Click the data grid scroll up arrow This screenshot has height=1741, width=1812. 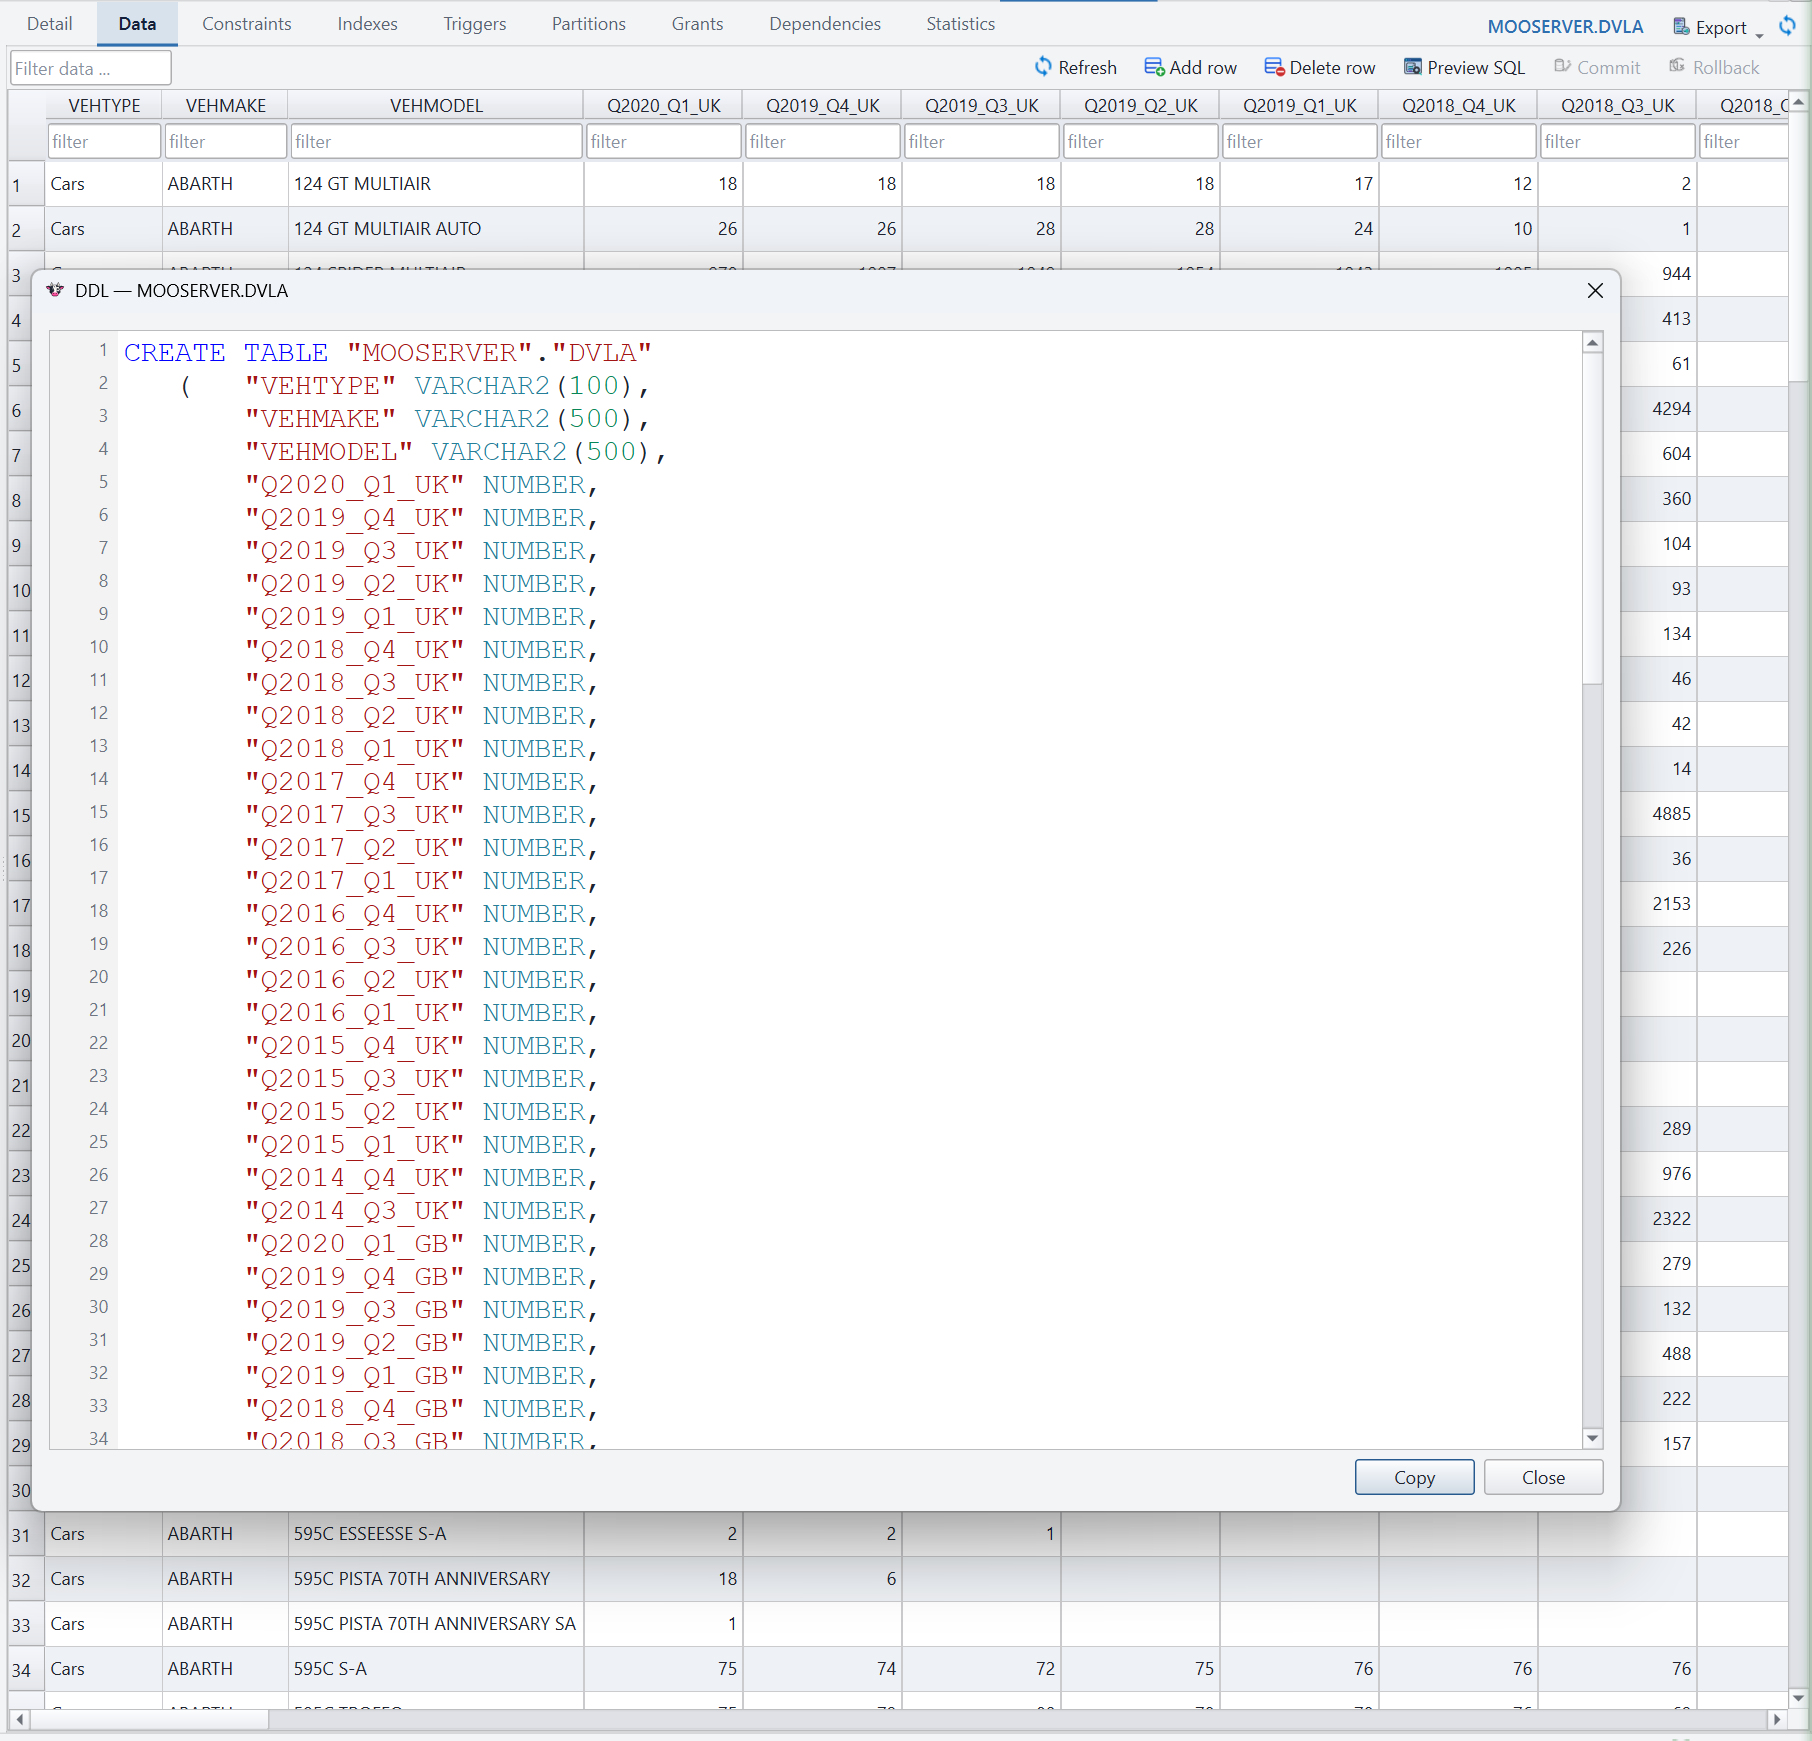pyautogui.click(x=1798, y=101)
